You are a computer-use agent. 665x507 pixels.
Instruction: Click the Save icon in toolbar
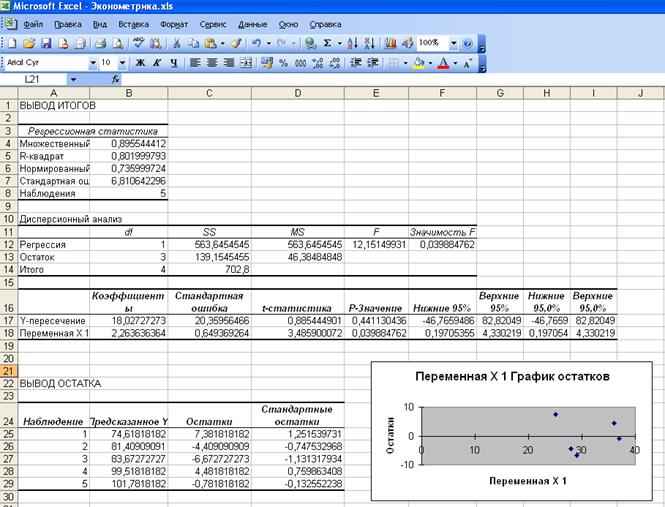click(47, 44)
